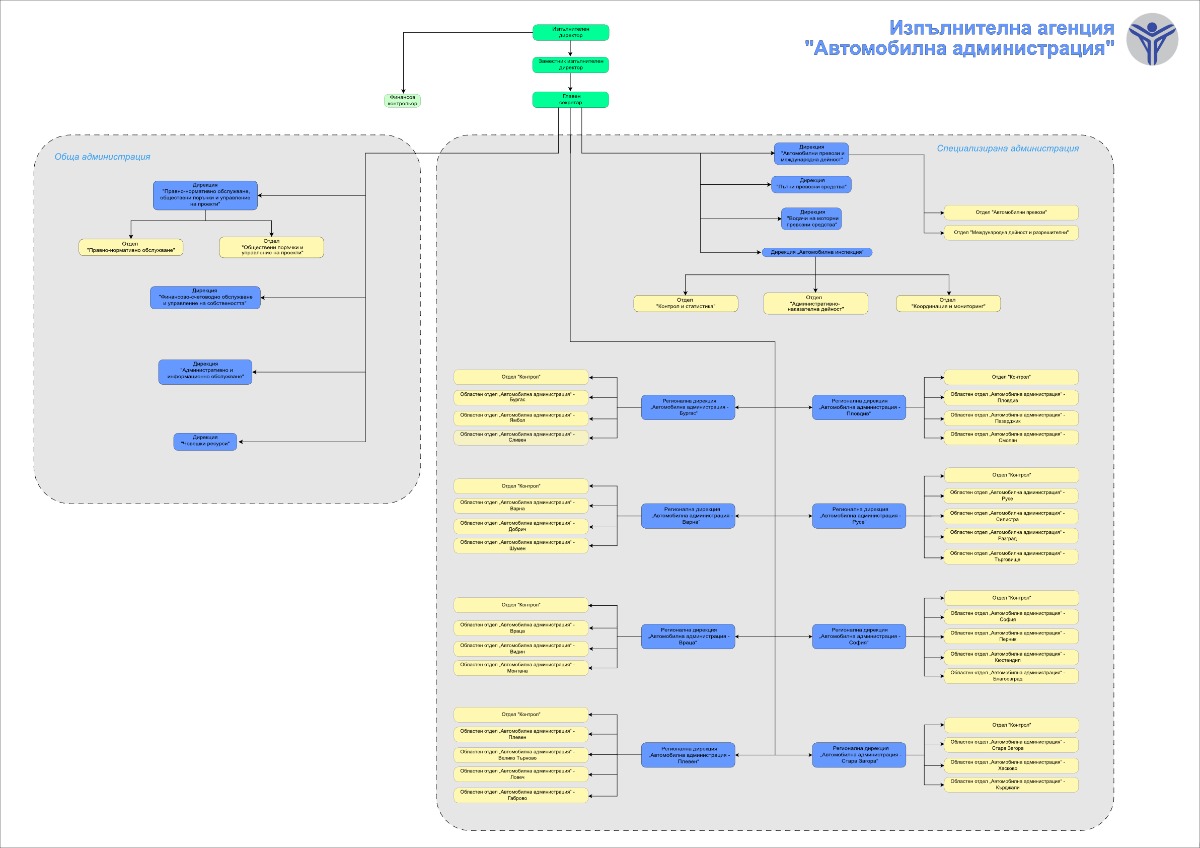Select Областен отдел Стара Загора yellow box

point(1012,745)
